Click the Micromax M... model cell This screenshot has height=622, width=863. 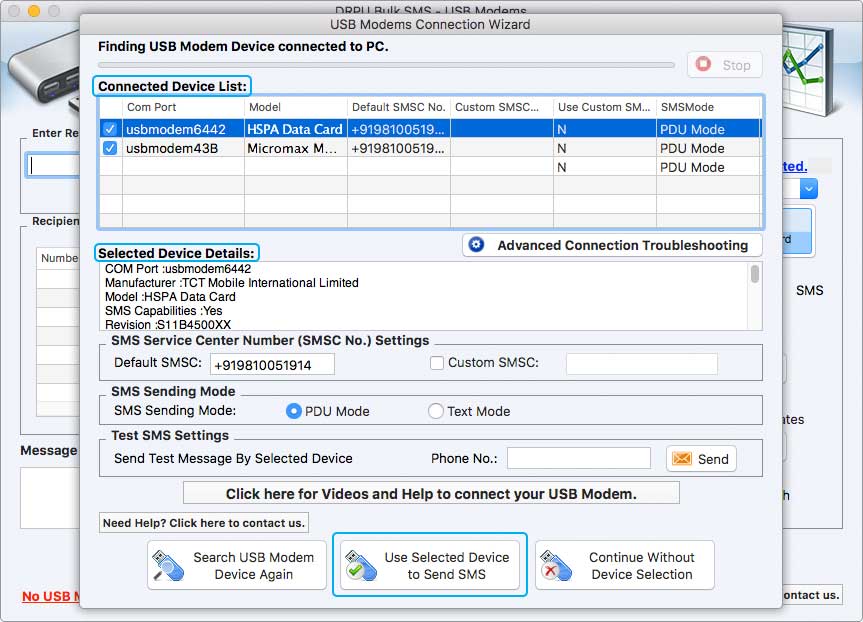[x=296, y=148]
